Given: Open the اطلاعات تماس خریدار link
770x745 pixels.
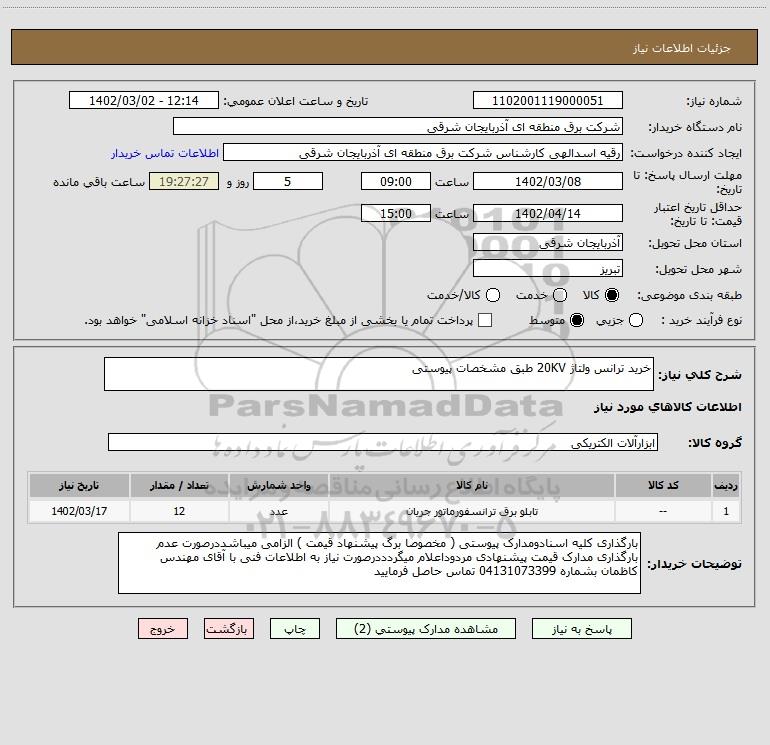Looking at the screenshot, I should coord(165,153).
